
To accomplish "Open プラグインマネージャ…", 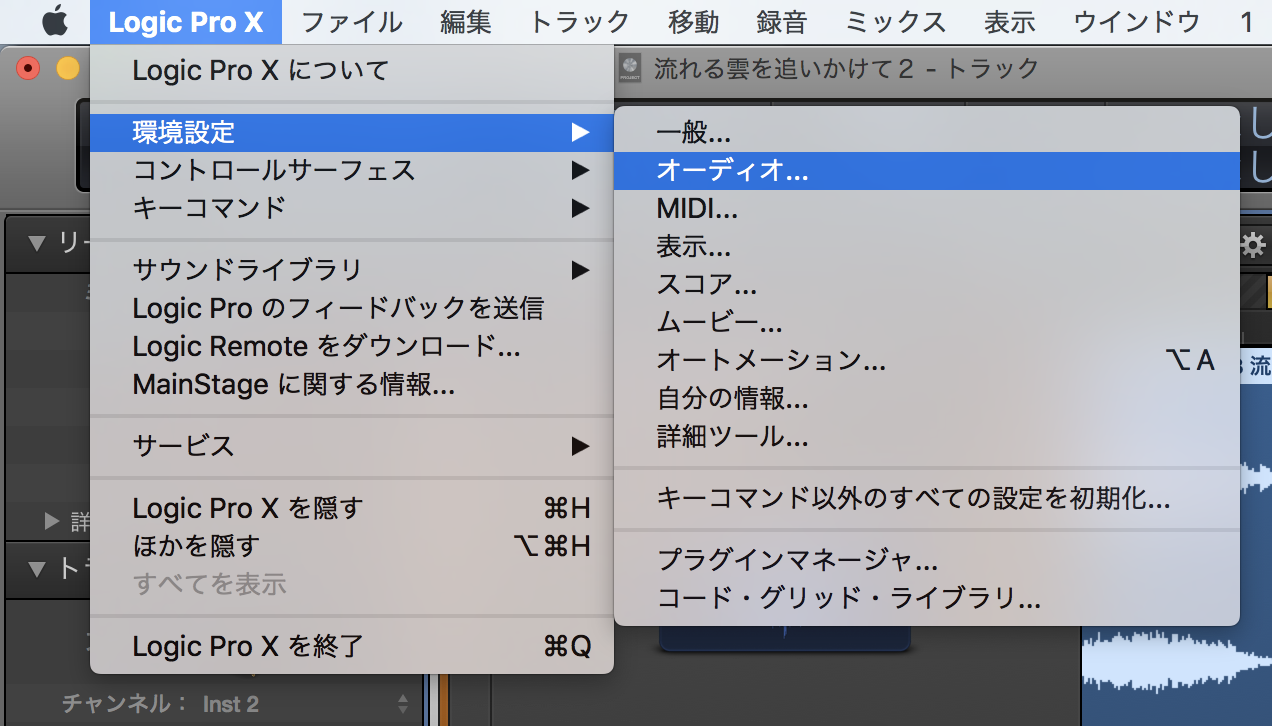I will pos(926,560).
